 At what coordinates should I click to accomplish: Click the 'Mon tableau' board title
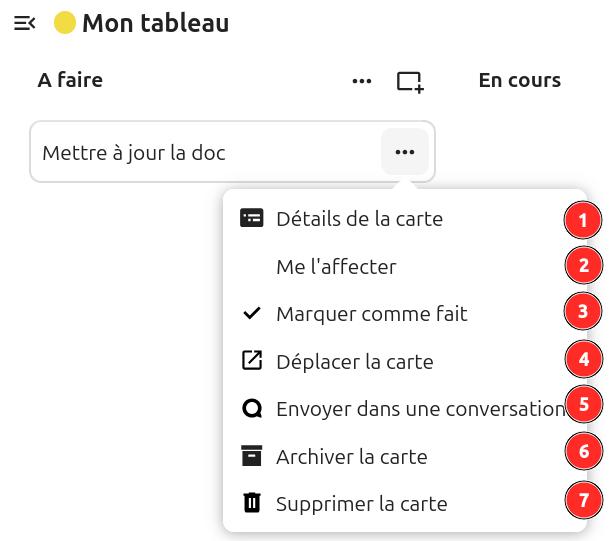(x=155, y=23)
